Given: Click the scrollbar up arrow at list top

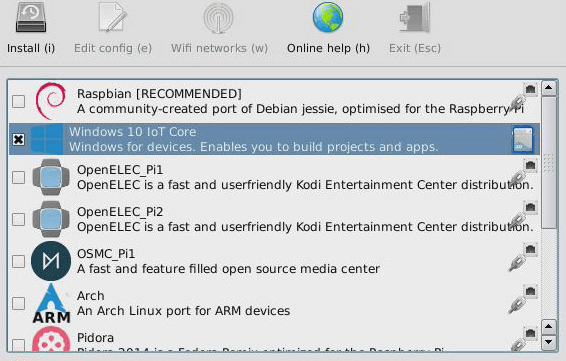Looking at the screenshot, I should tap(549, 88).
